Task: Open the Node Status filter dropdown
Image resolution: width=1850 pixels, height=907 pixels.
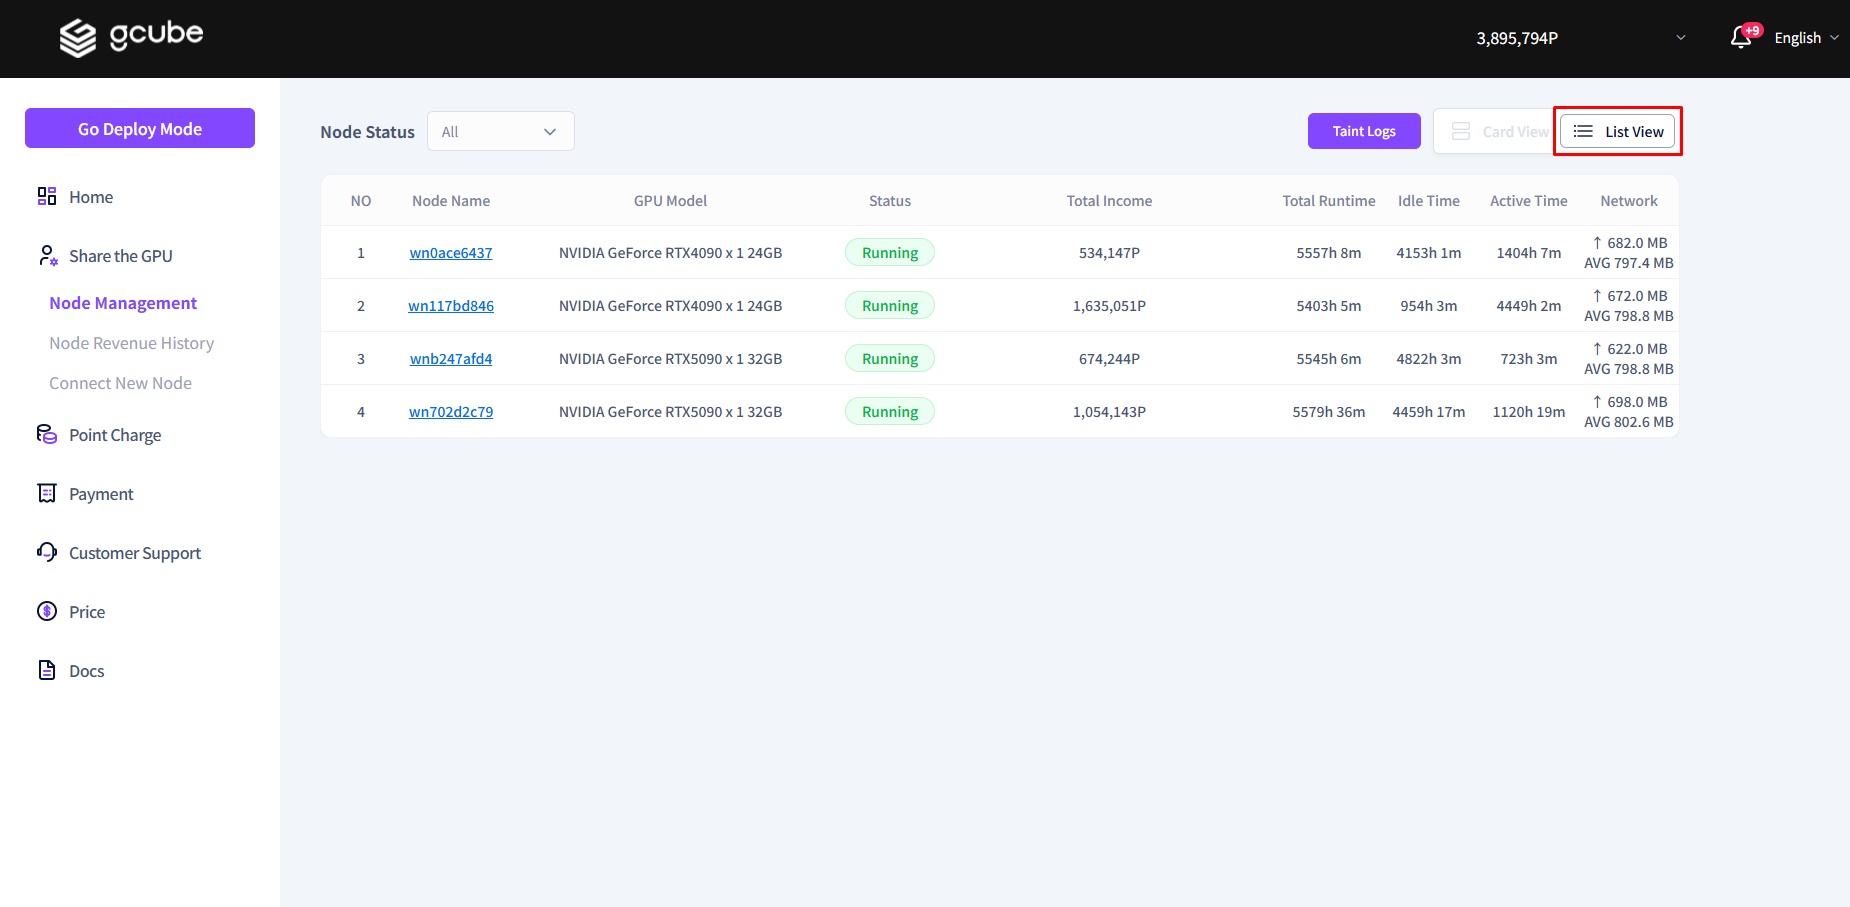Action: coord(500,131)
